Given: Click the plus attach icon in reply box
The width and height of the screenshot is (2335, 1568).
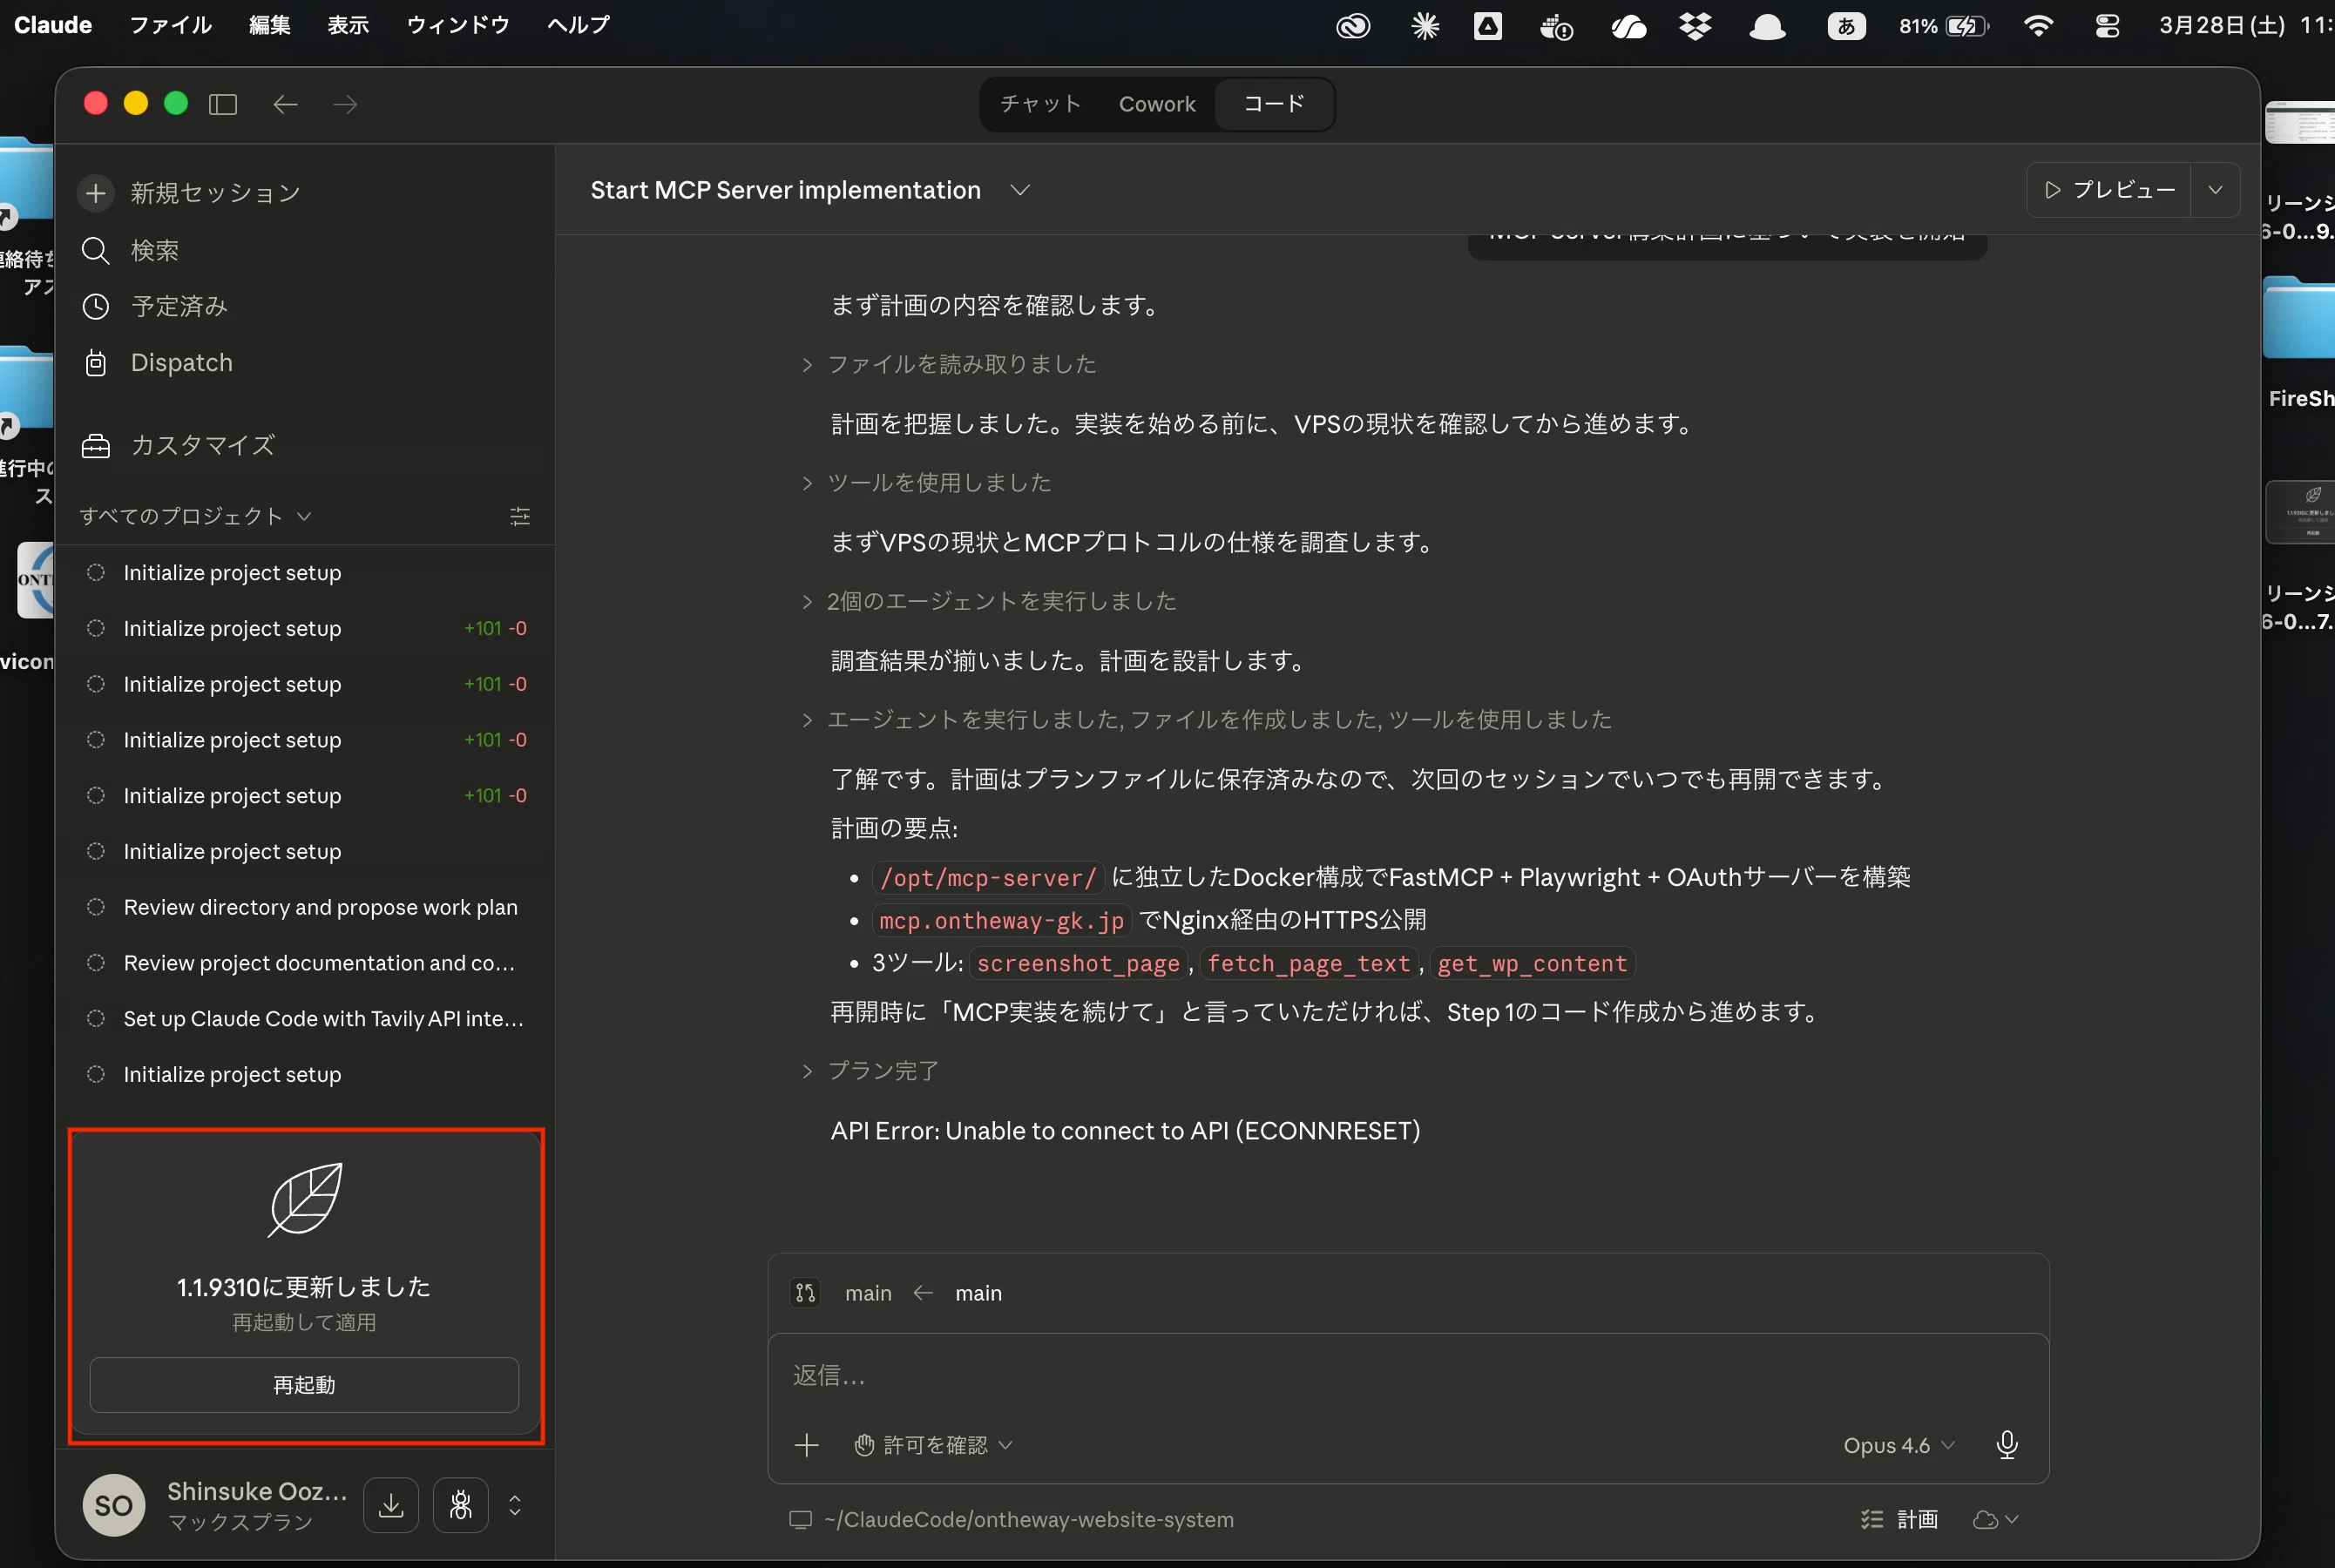Looking at the screenshot, I should click(x=807, y=1445).
